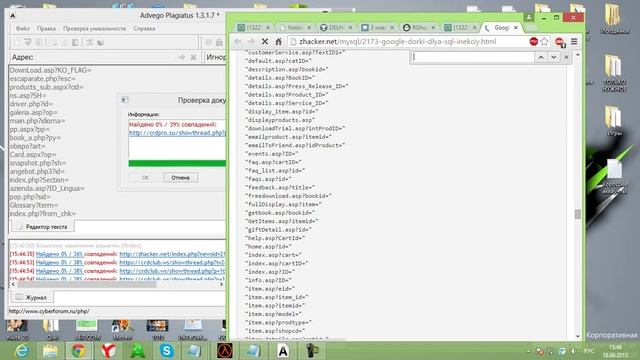Click the line "details.asp?Press_Release_ID="

click(296, 86)
